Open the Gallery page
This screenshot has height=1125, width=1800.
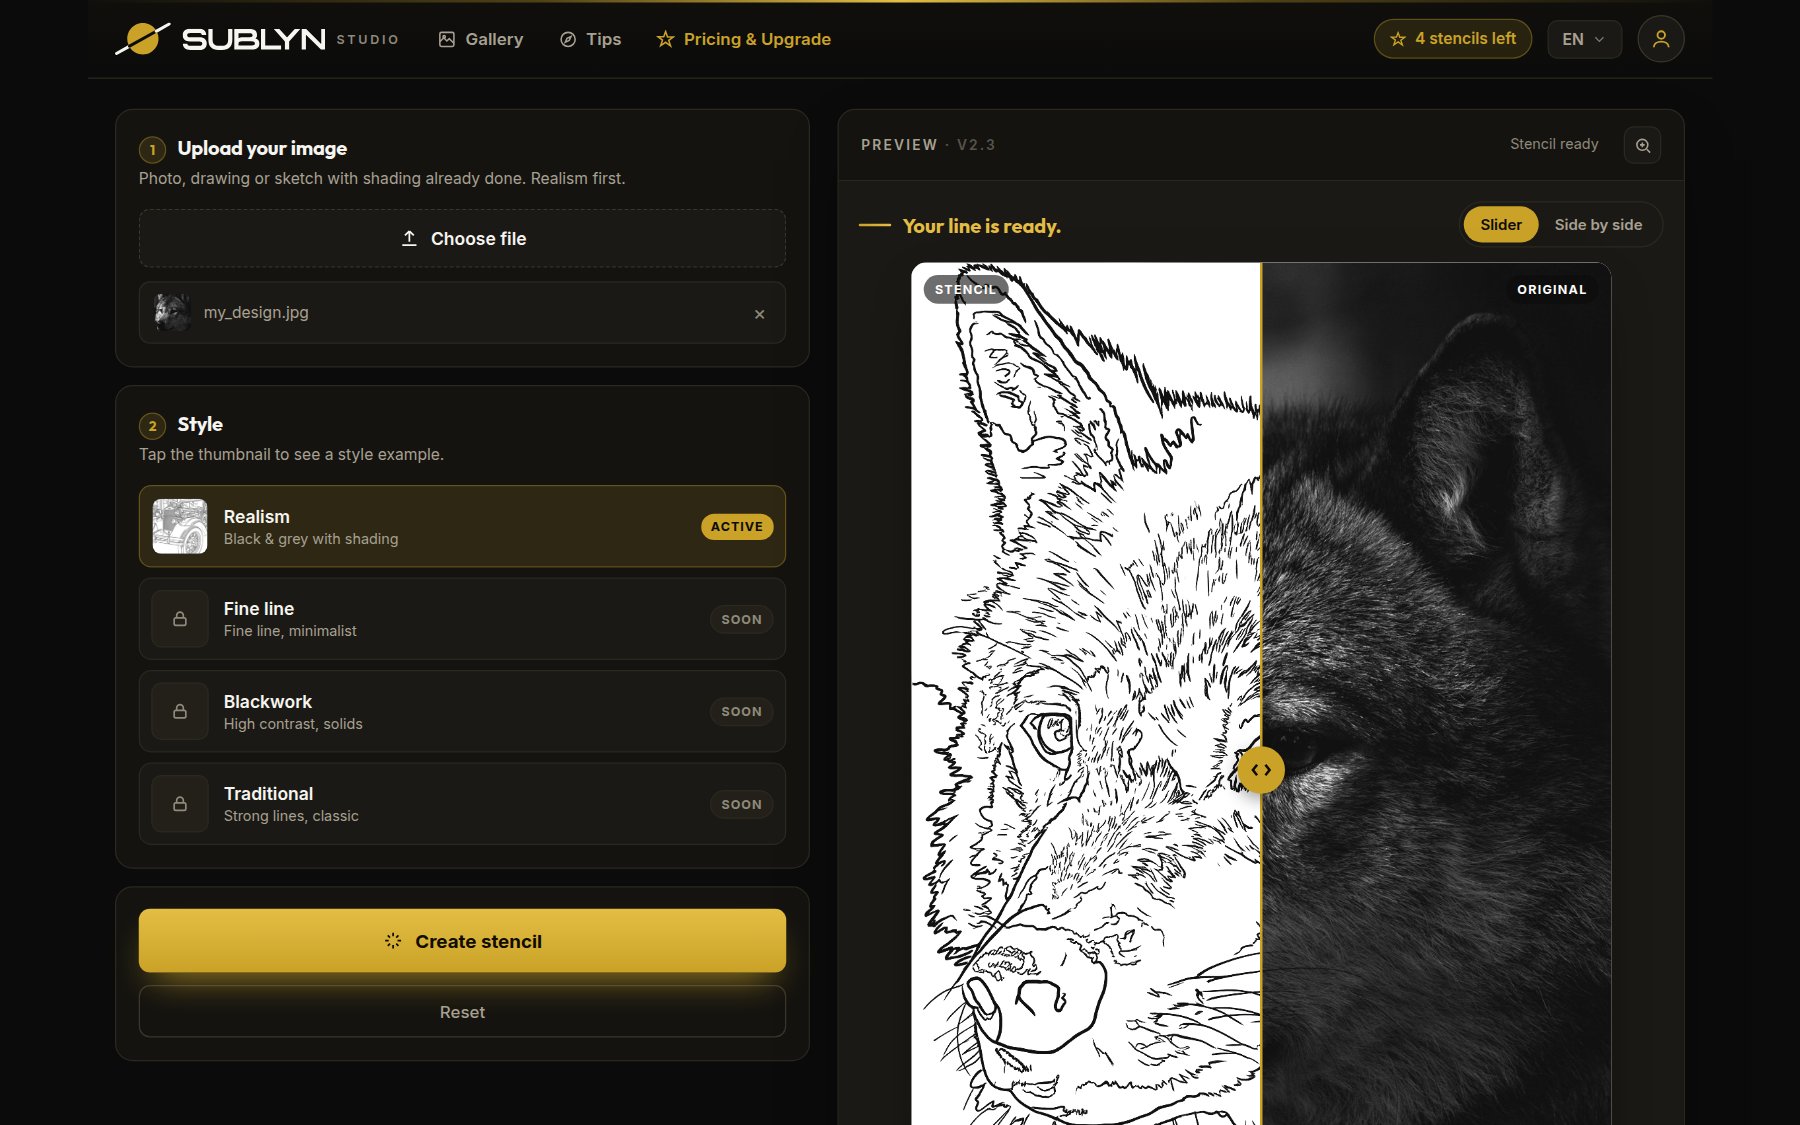point(481,39)
